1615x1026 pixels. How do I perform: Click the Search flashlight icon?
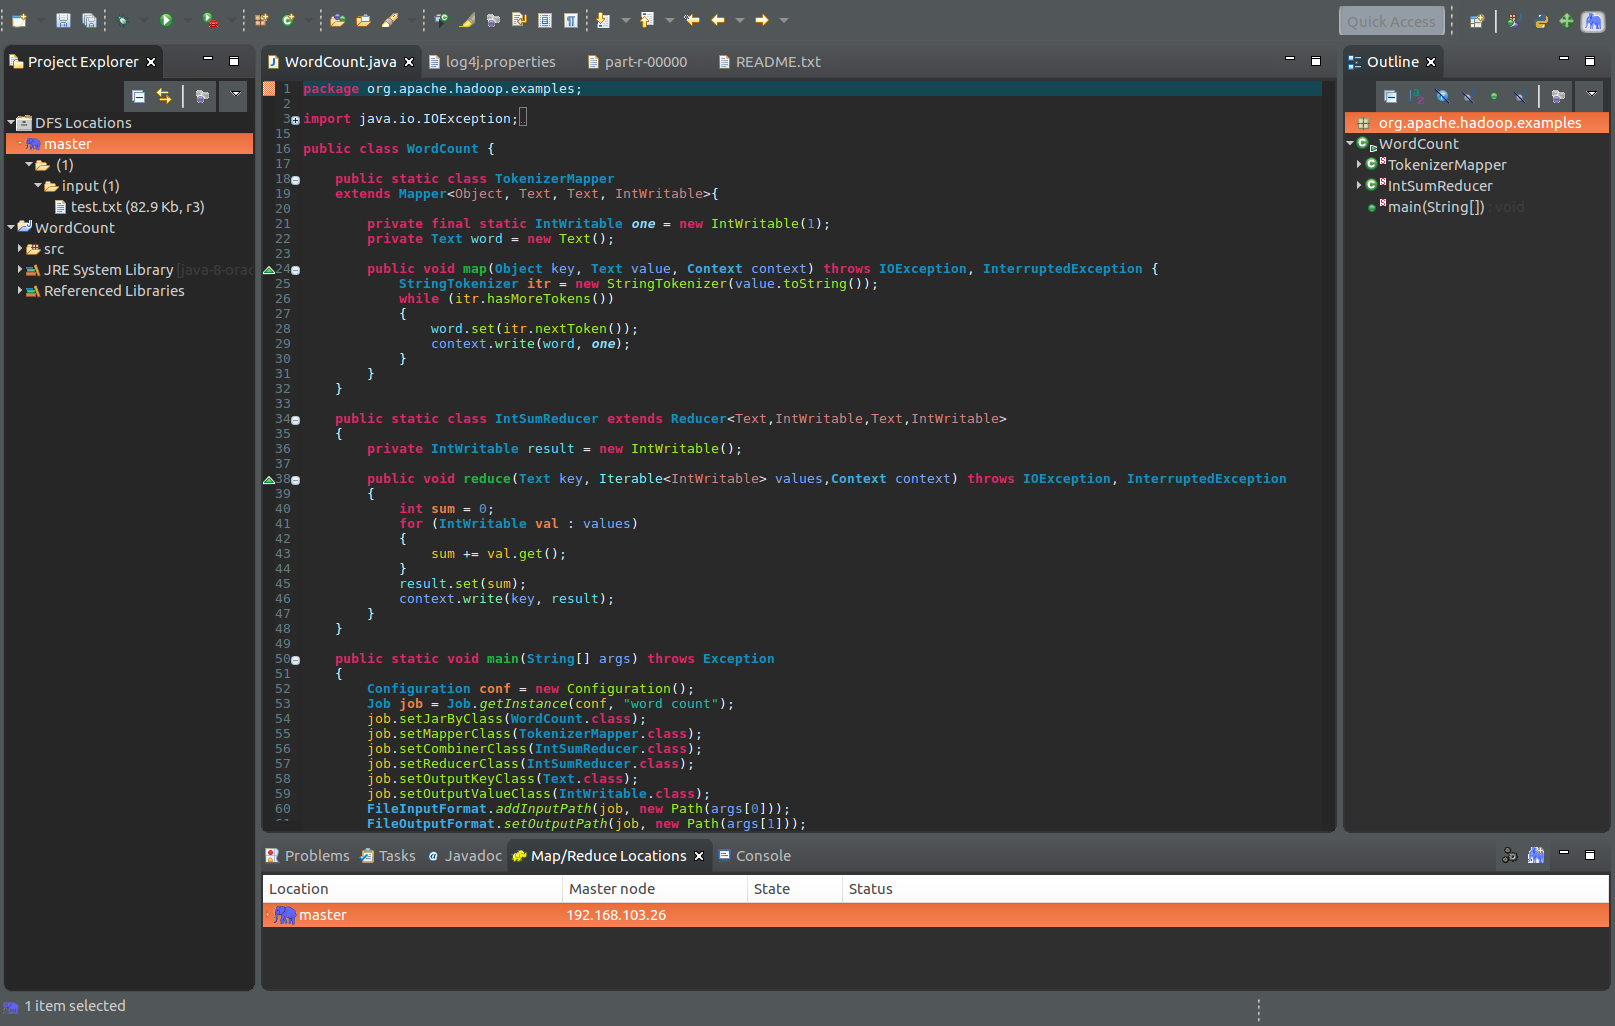point(390,20)
